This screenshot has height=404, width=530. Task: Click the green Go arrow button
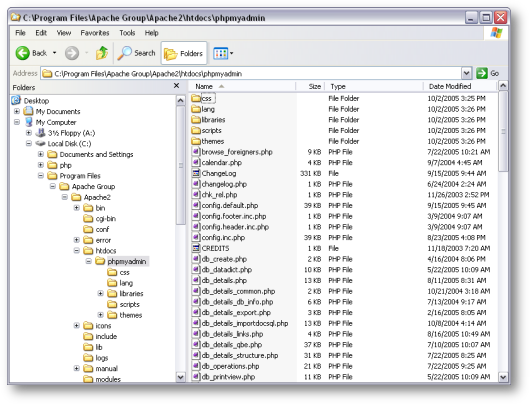482,73
